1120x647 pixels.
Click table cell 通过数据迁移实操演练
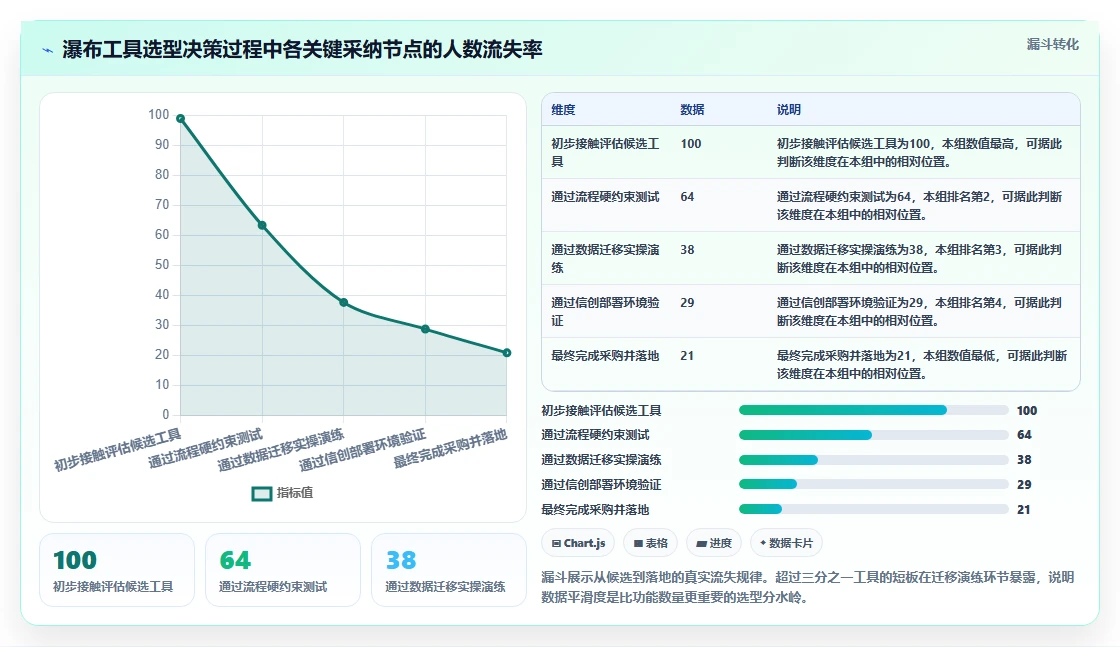605,259
